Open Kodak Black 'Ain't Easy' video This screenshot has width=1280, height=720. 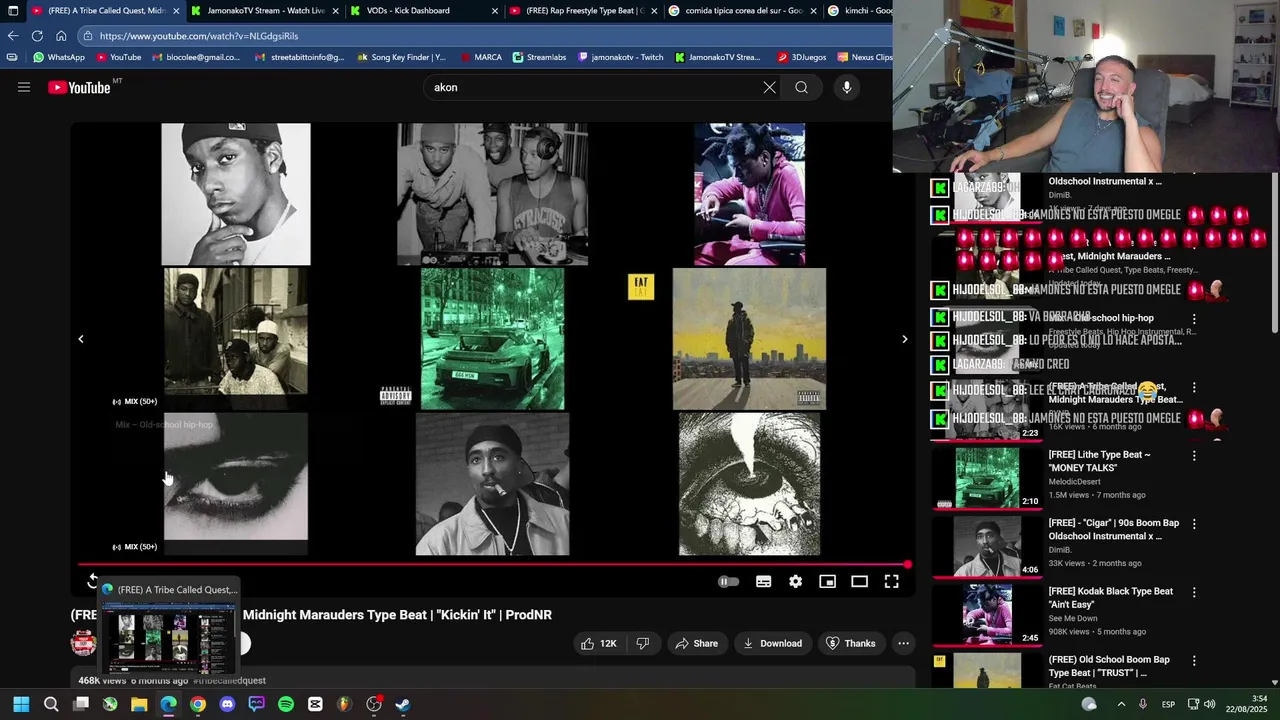(x=1110, y=597)
